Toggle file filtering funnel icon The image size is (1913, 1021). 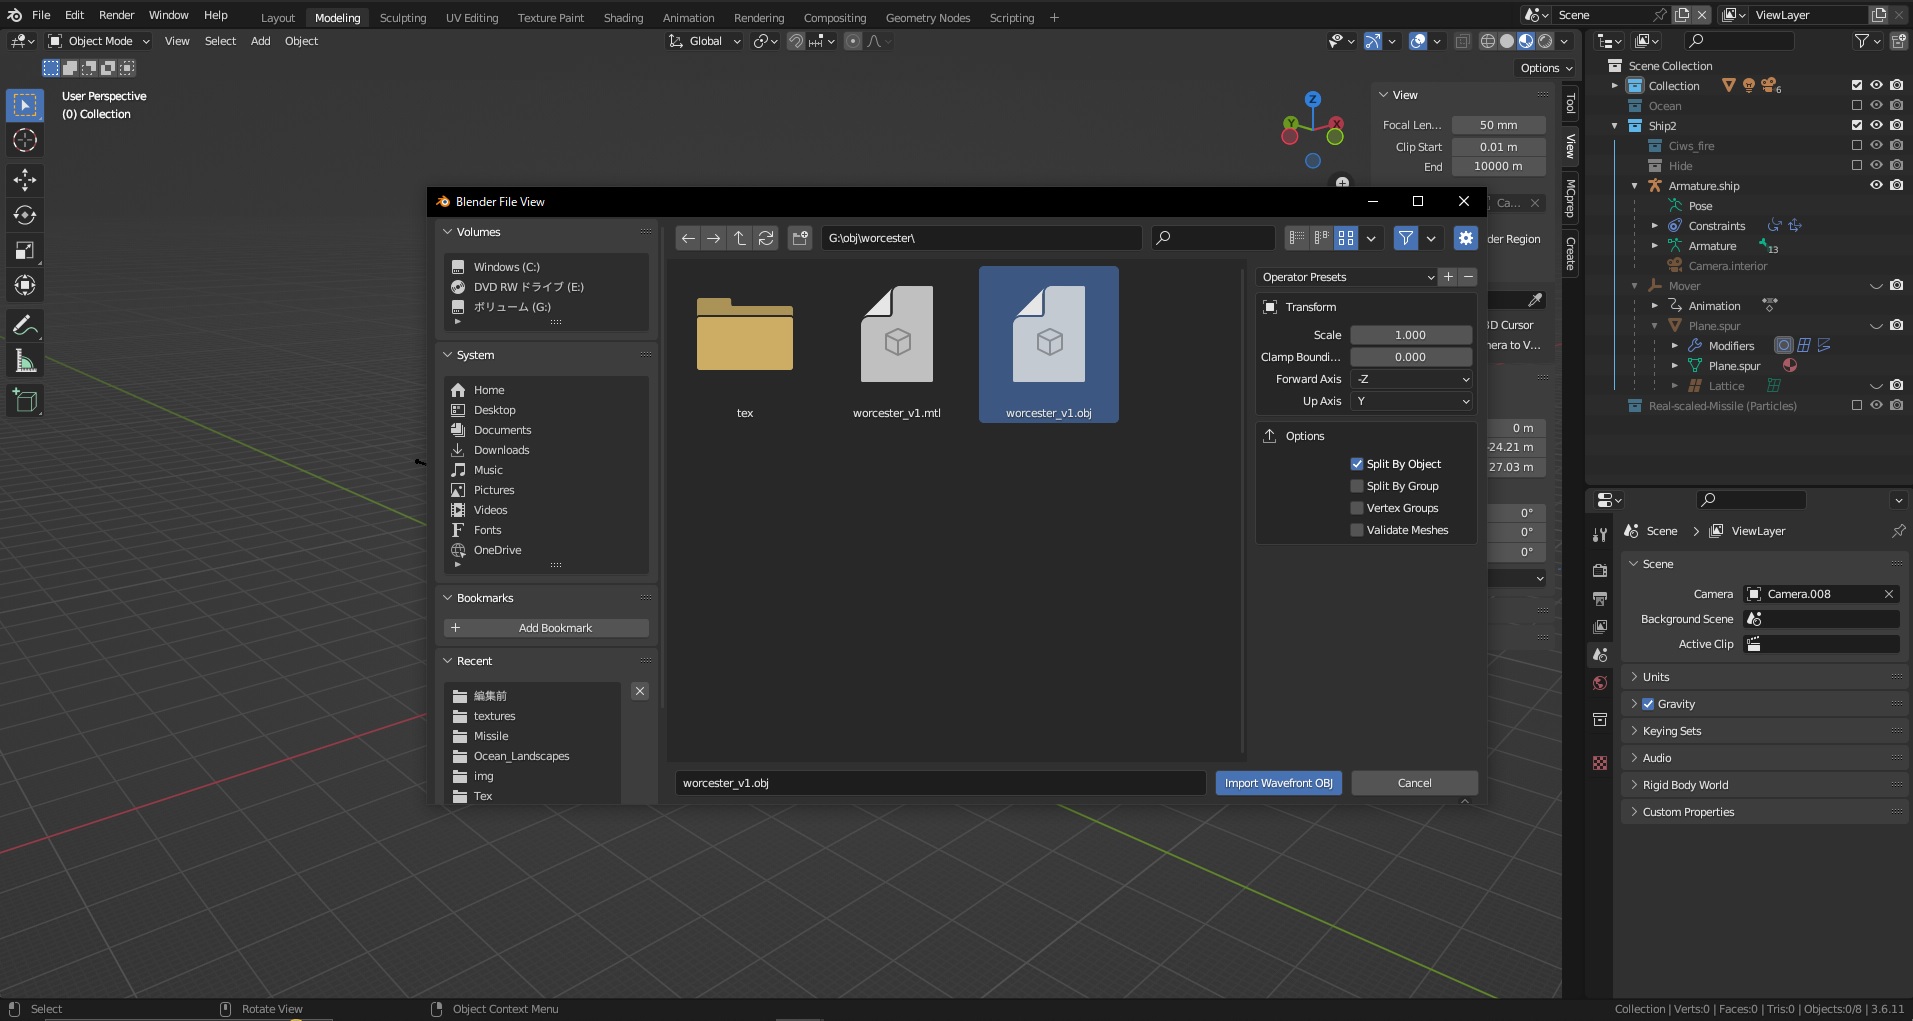click(1406, 238)
